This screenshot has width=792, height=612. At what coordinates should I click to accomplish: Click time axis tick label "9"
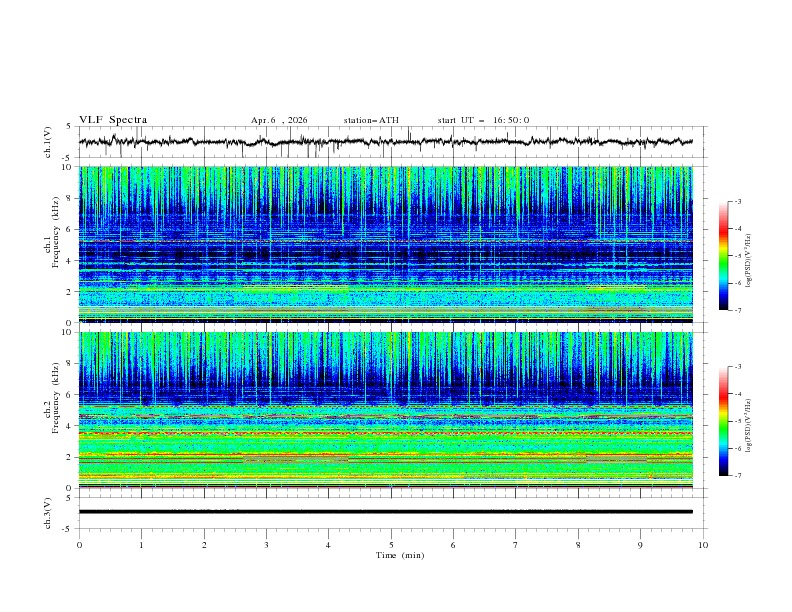pyautogui.click(x=640, y=545)
